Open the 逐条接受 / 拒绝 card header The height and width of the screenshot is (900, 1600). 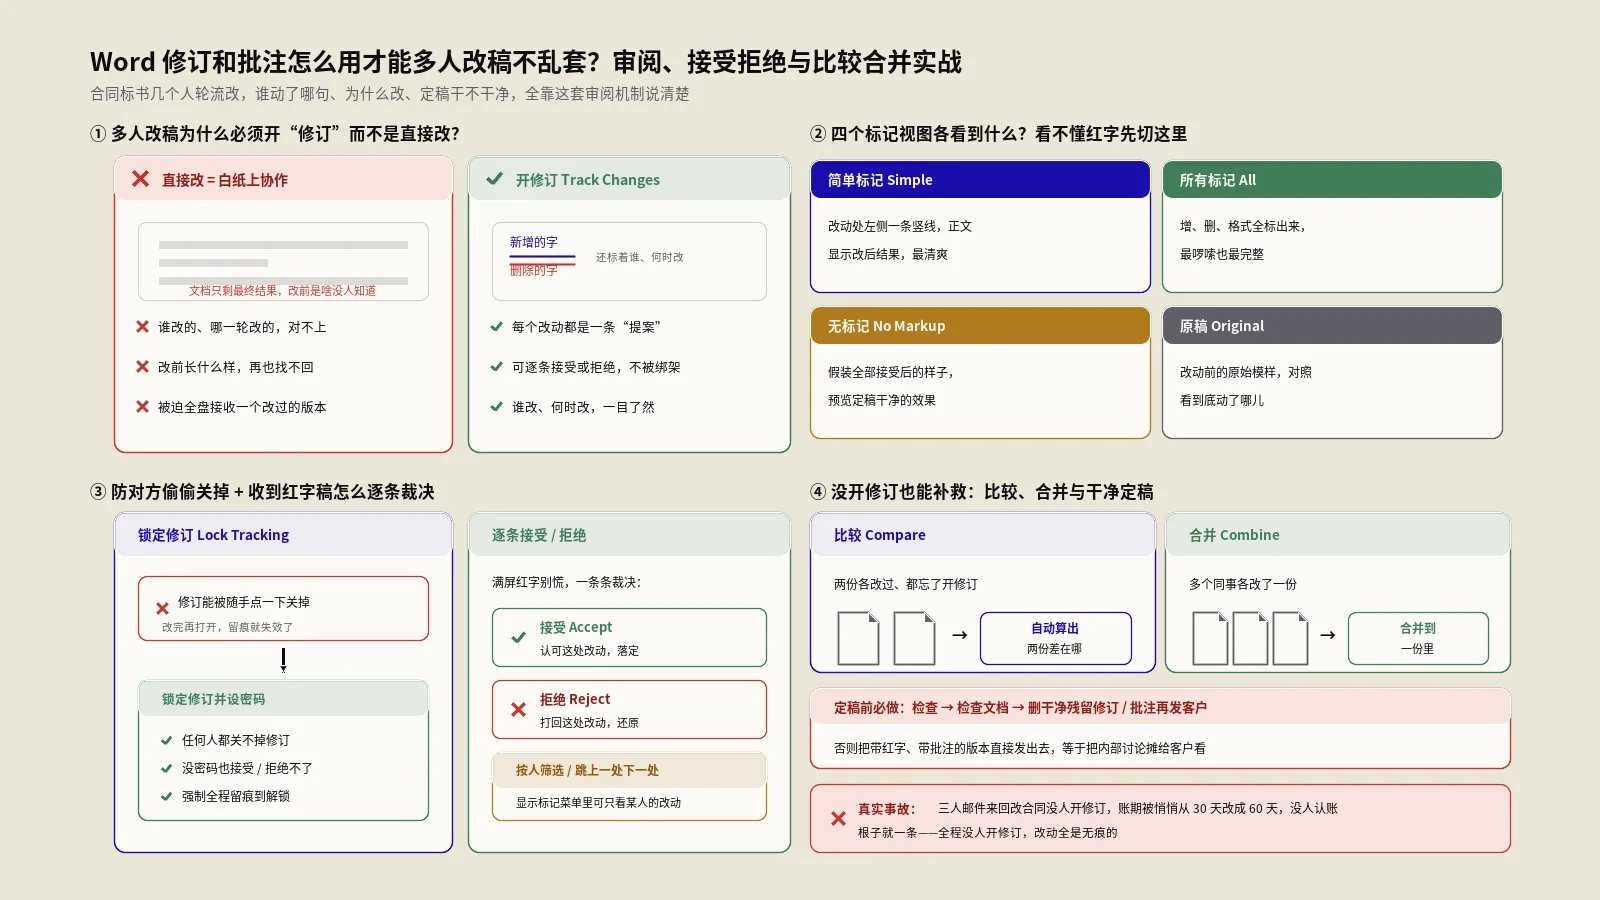(629, 535)
